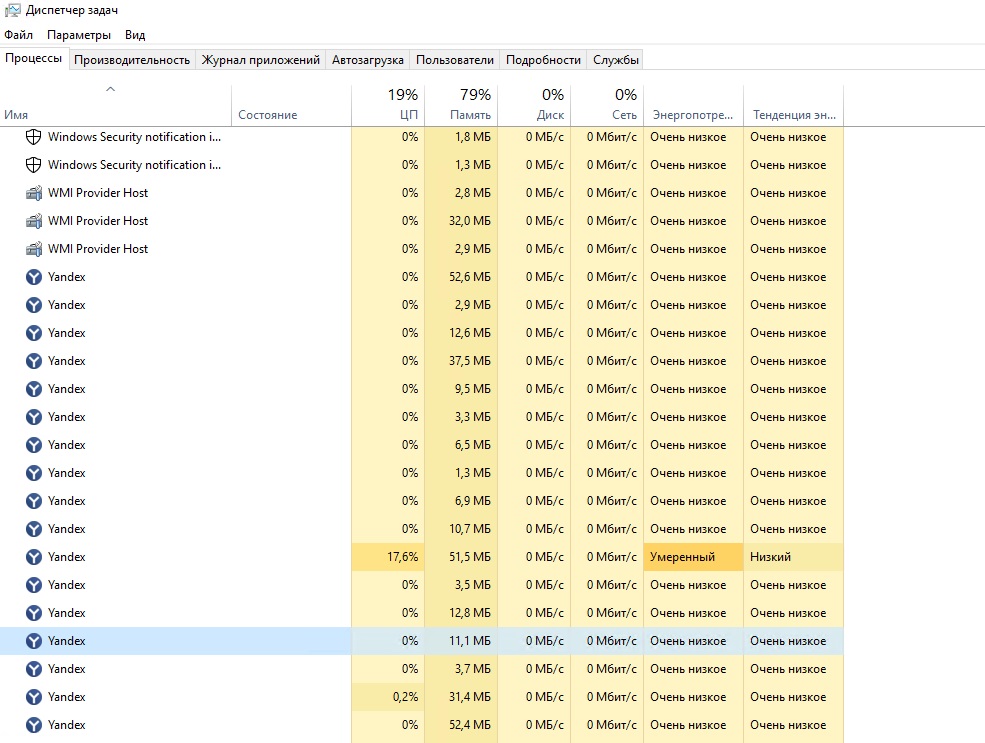This screenshot has width=985, height=743.
Task: Click Yandex icon in the 12,6 МБ row
Action: tap(33, 333)
